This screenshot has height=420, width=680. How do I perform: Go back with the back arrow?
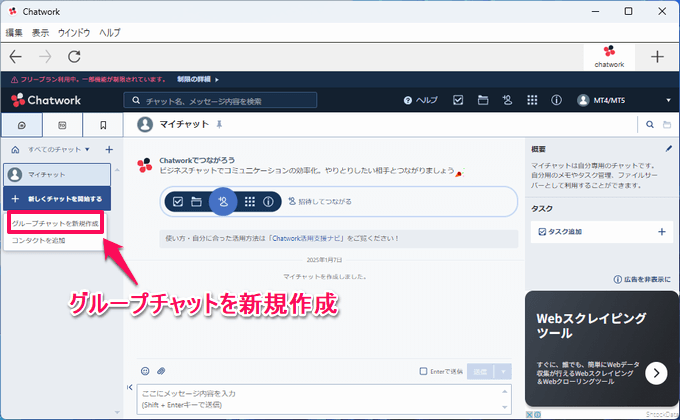[x=16, y=56]
